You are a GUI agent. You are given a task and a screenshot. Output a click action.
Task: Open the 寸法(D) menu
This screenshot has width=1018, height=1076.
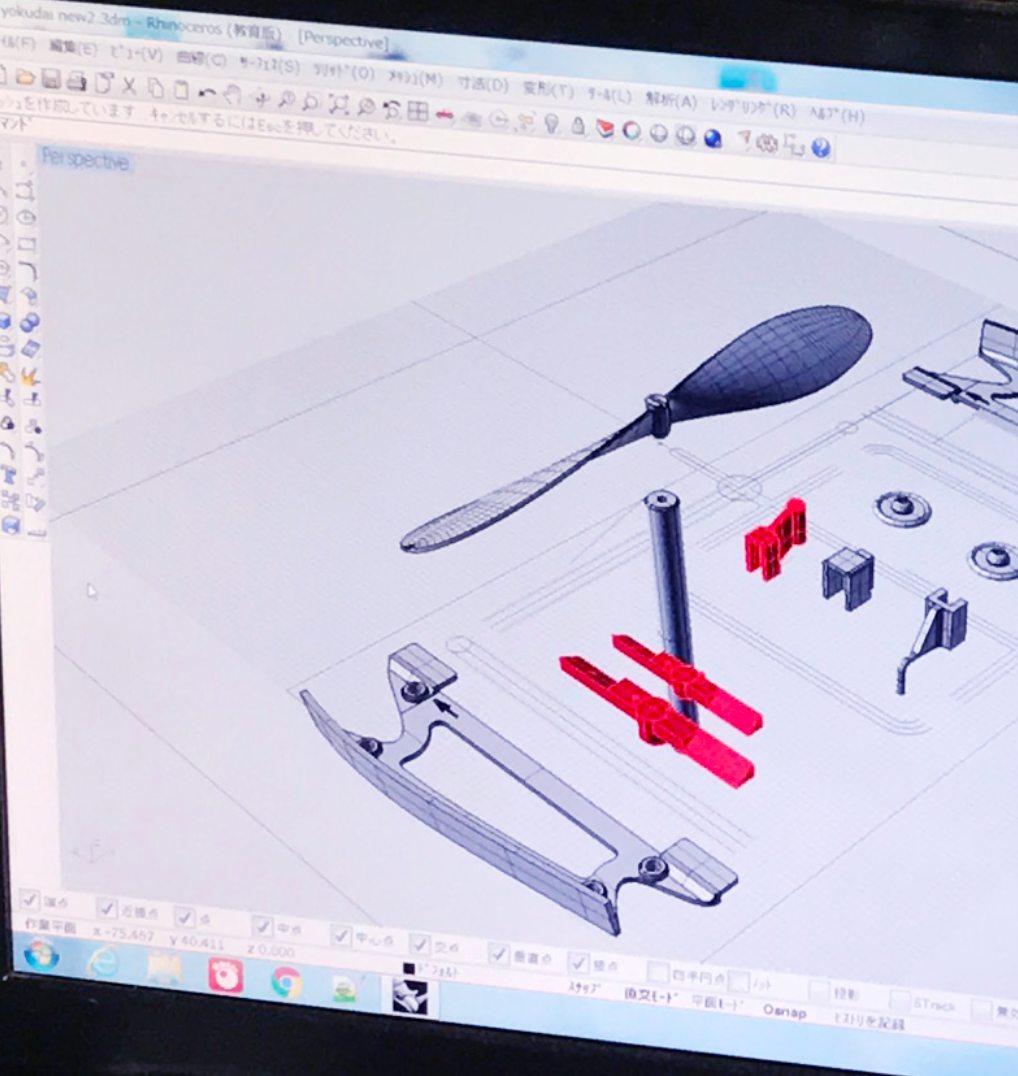483,84
